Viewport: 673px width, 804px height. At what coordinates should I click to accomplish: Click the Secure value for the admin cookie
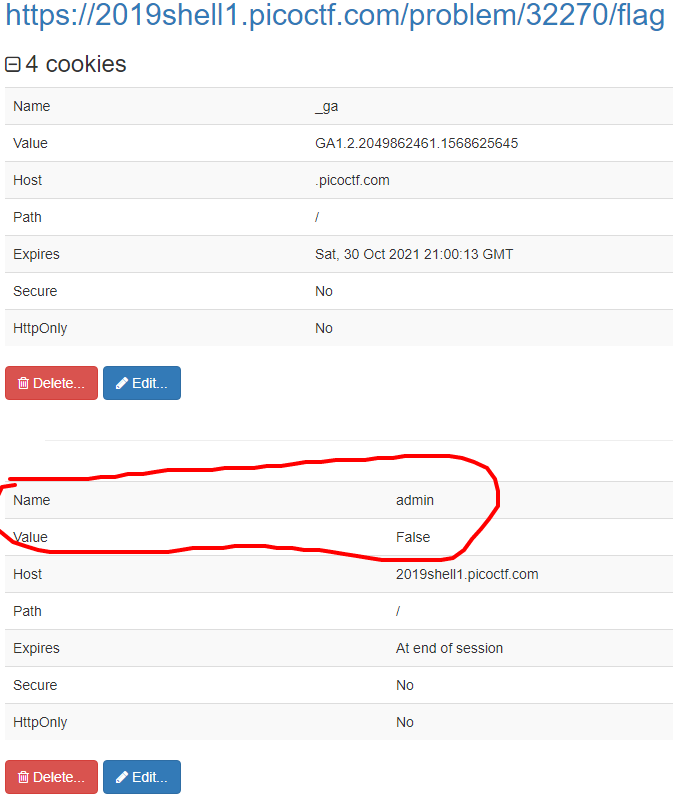(405, 685)
